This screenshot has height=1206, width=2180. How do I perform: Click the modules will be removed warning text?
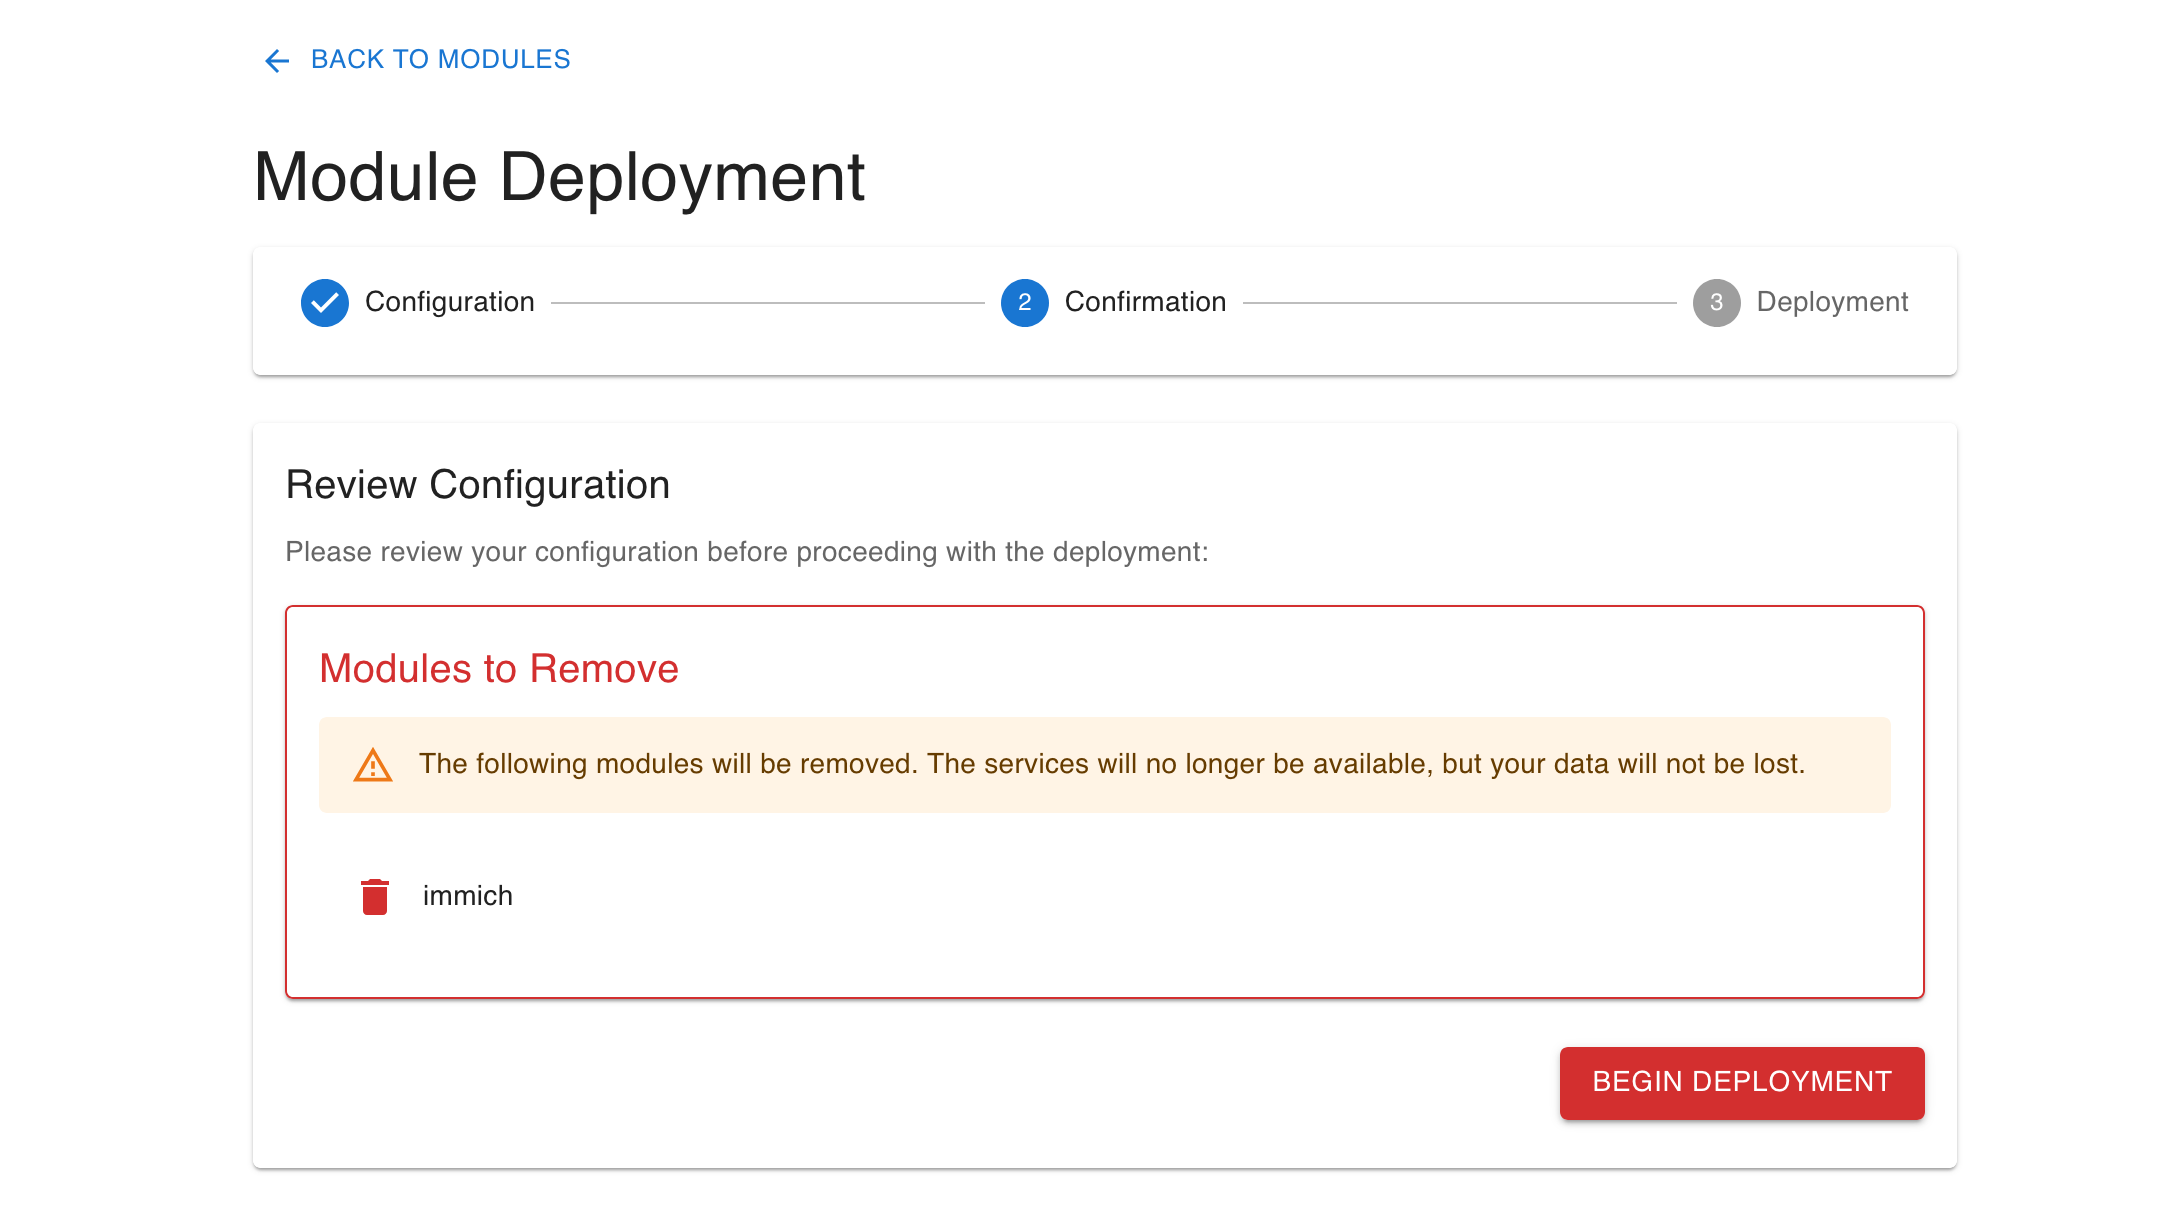tap(1112, 764)
